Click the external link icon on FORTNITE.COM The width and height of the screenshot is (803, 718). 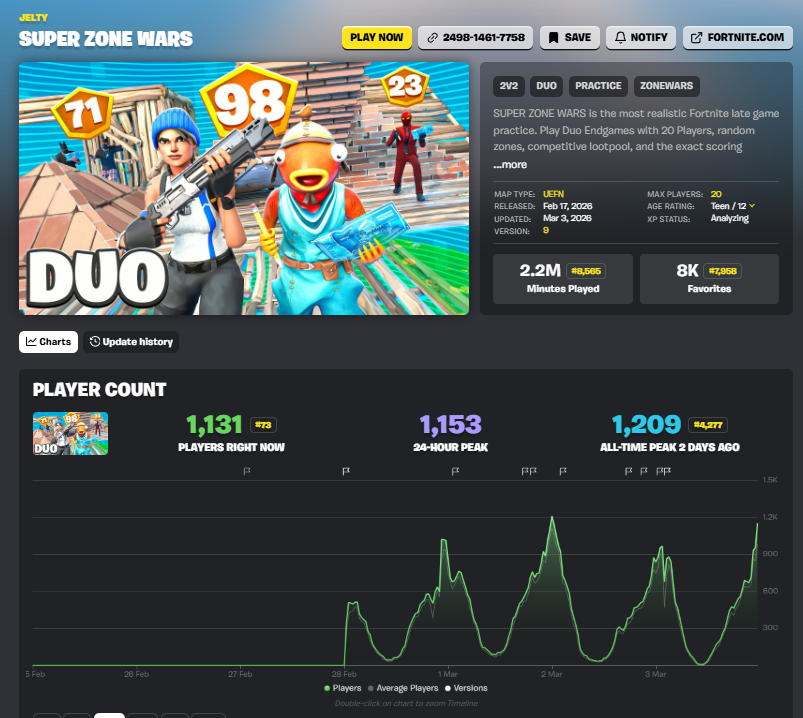tap(696, 37)
